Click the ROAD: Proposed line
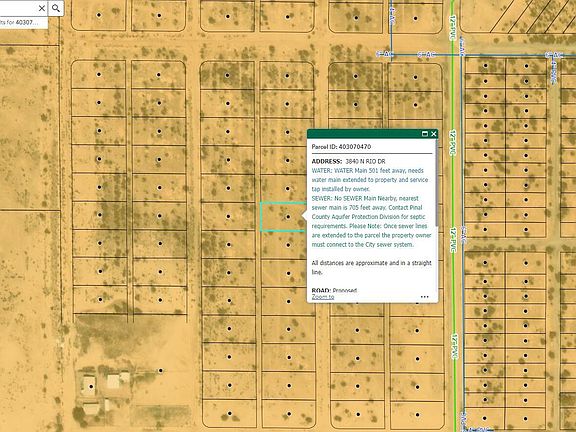The image size is (576, 432). [334, 291]
